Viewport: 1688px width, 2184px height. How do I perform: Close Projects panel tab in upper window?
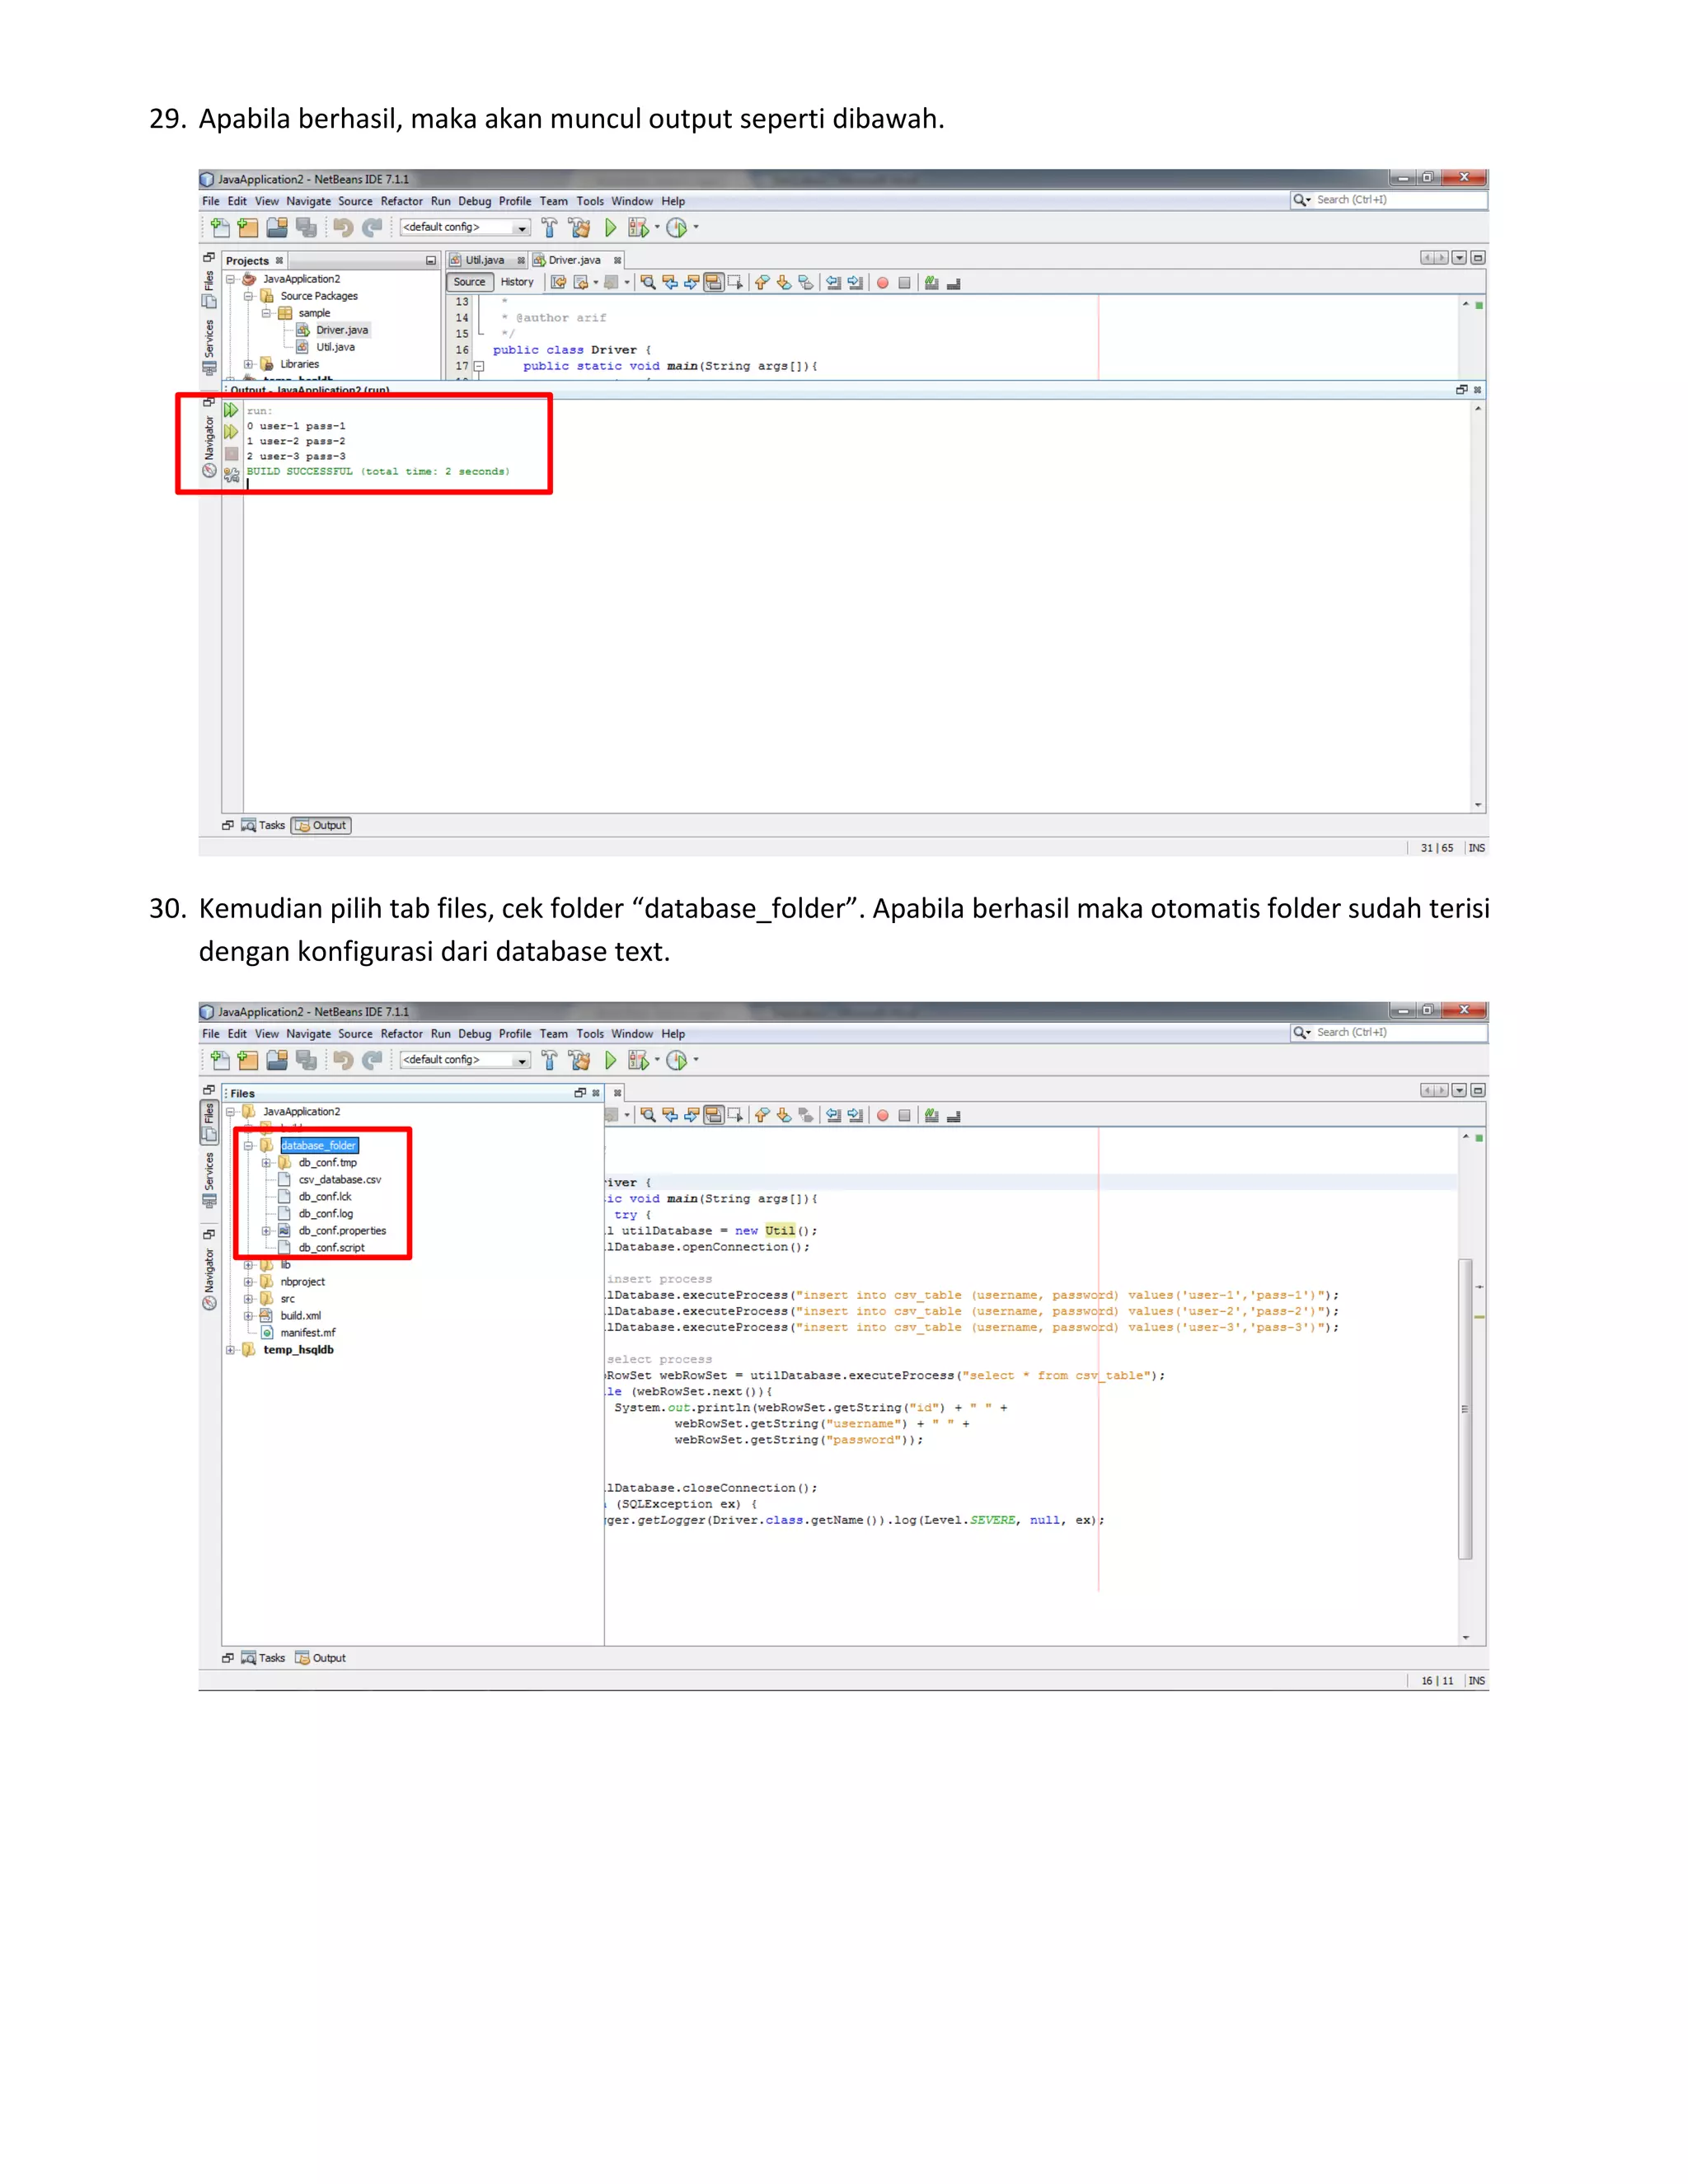(x=279, y=260)
